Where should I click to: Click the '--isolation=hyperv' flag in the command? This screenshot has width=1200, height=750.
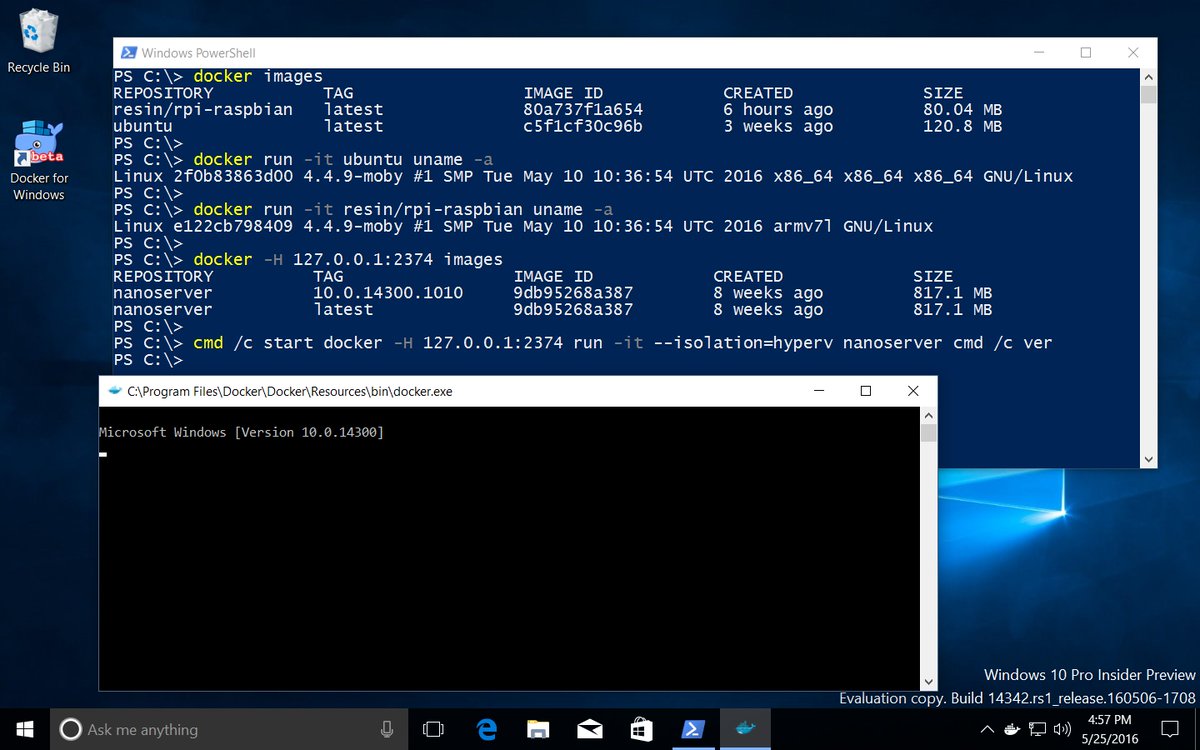click(743, 344)
